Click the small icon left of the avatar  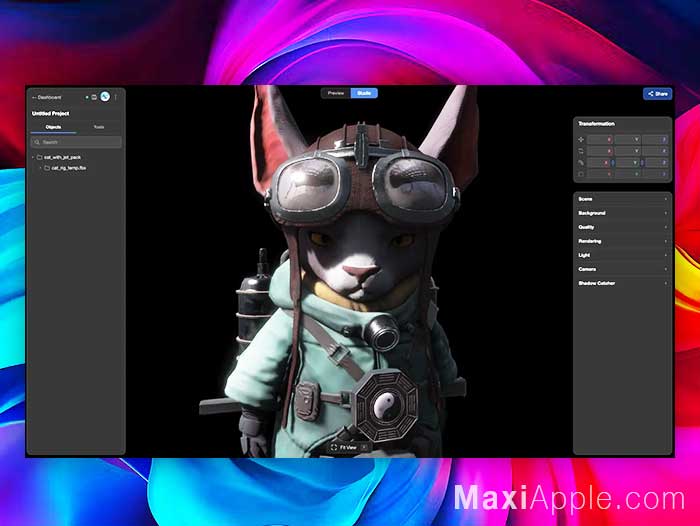[x=94, y=97]
